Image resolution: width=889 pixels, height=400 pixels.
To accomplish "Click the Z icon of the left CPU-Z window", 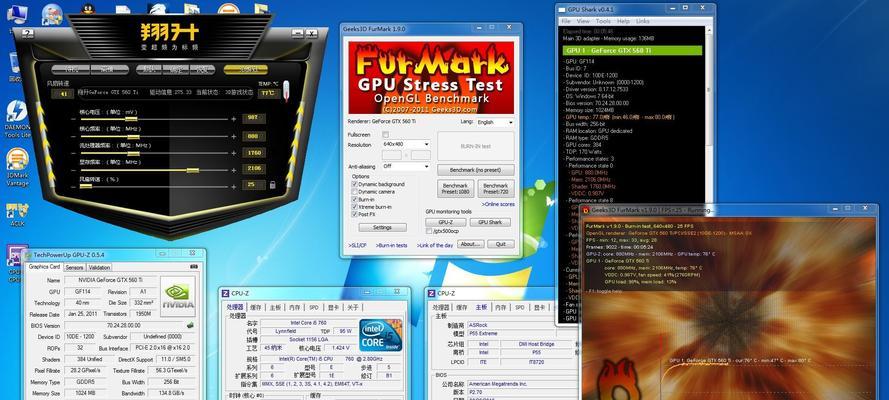I will [x=226, y=293].
